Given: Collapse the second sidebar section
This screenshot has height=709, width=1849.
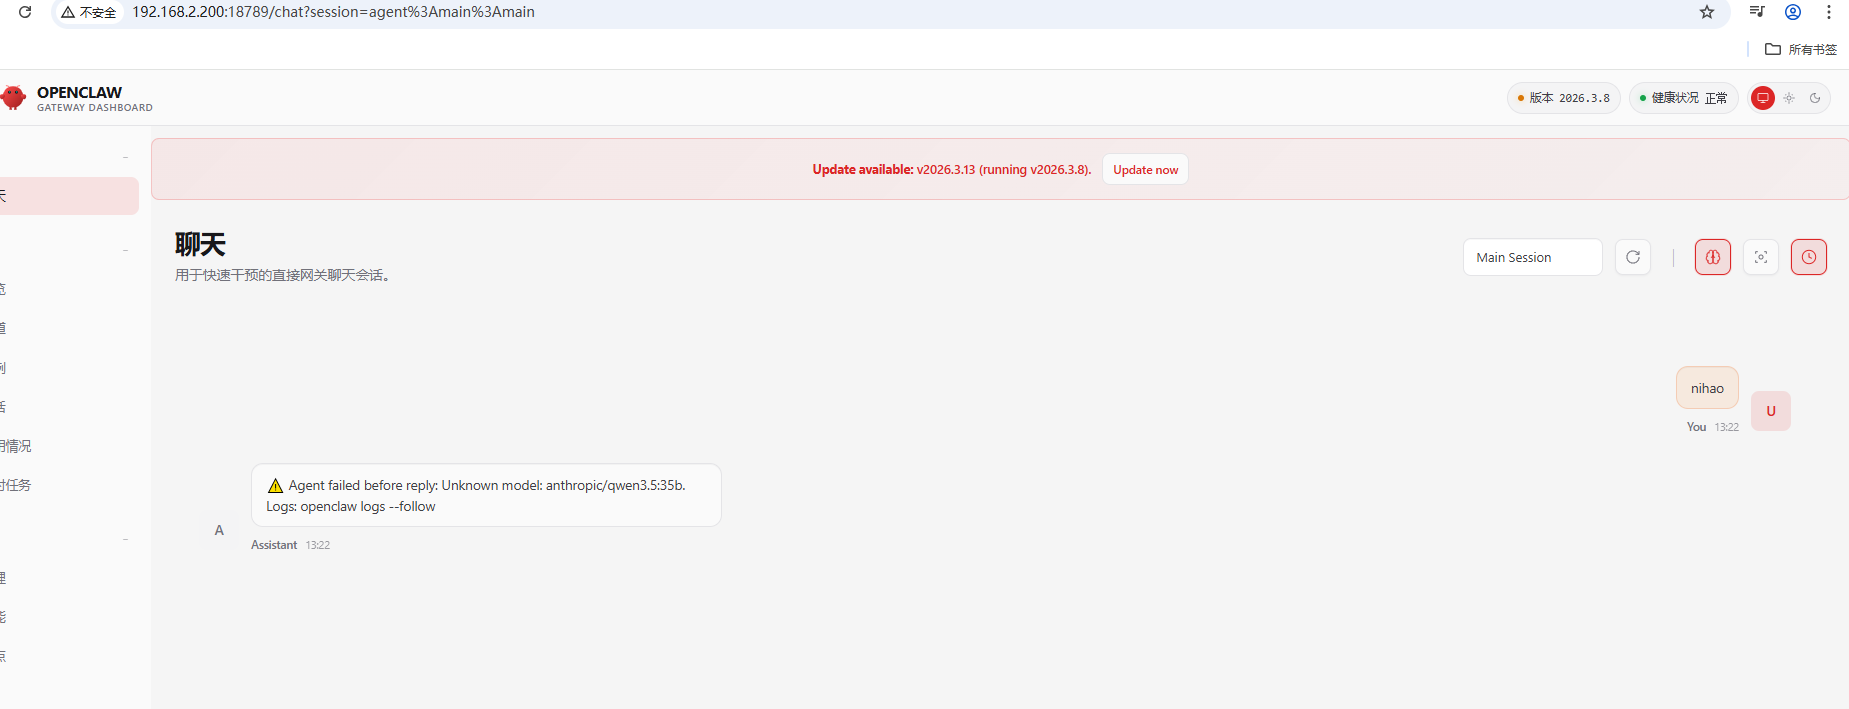Looking at the screenshot, I should pos(125,250).
